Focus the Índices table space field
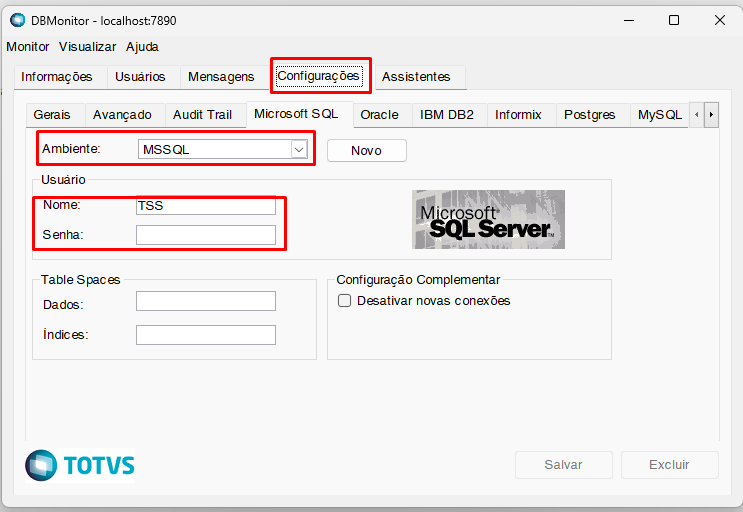743x512 pixels. coord(206,335)
